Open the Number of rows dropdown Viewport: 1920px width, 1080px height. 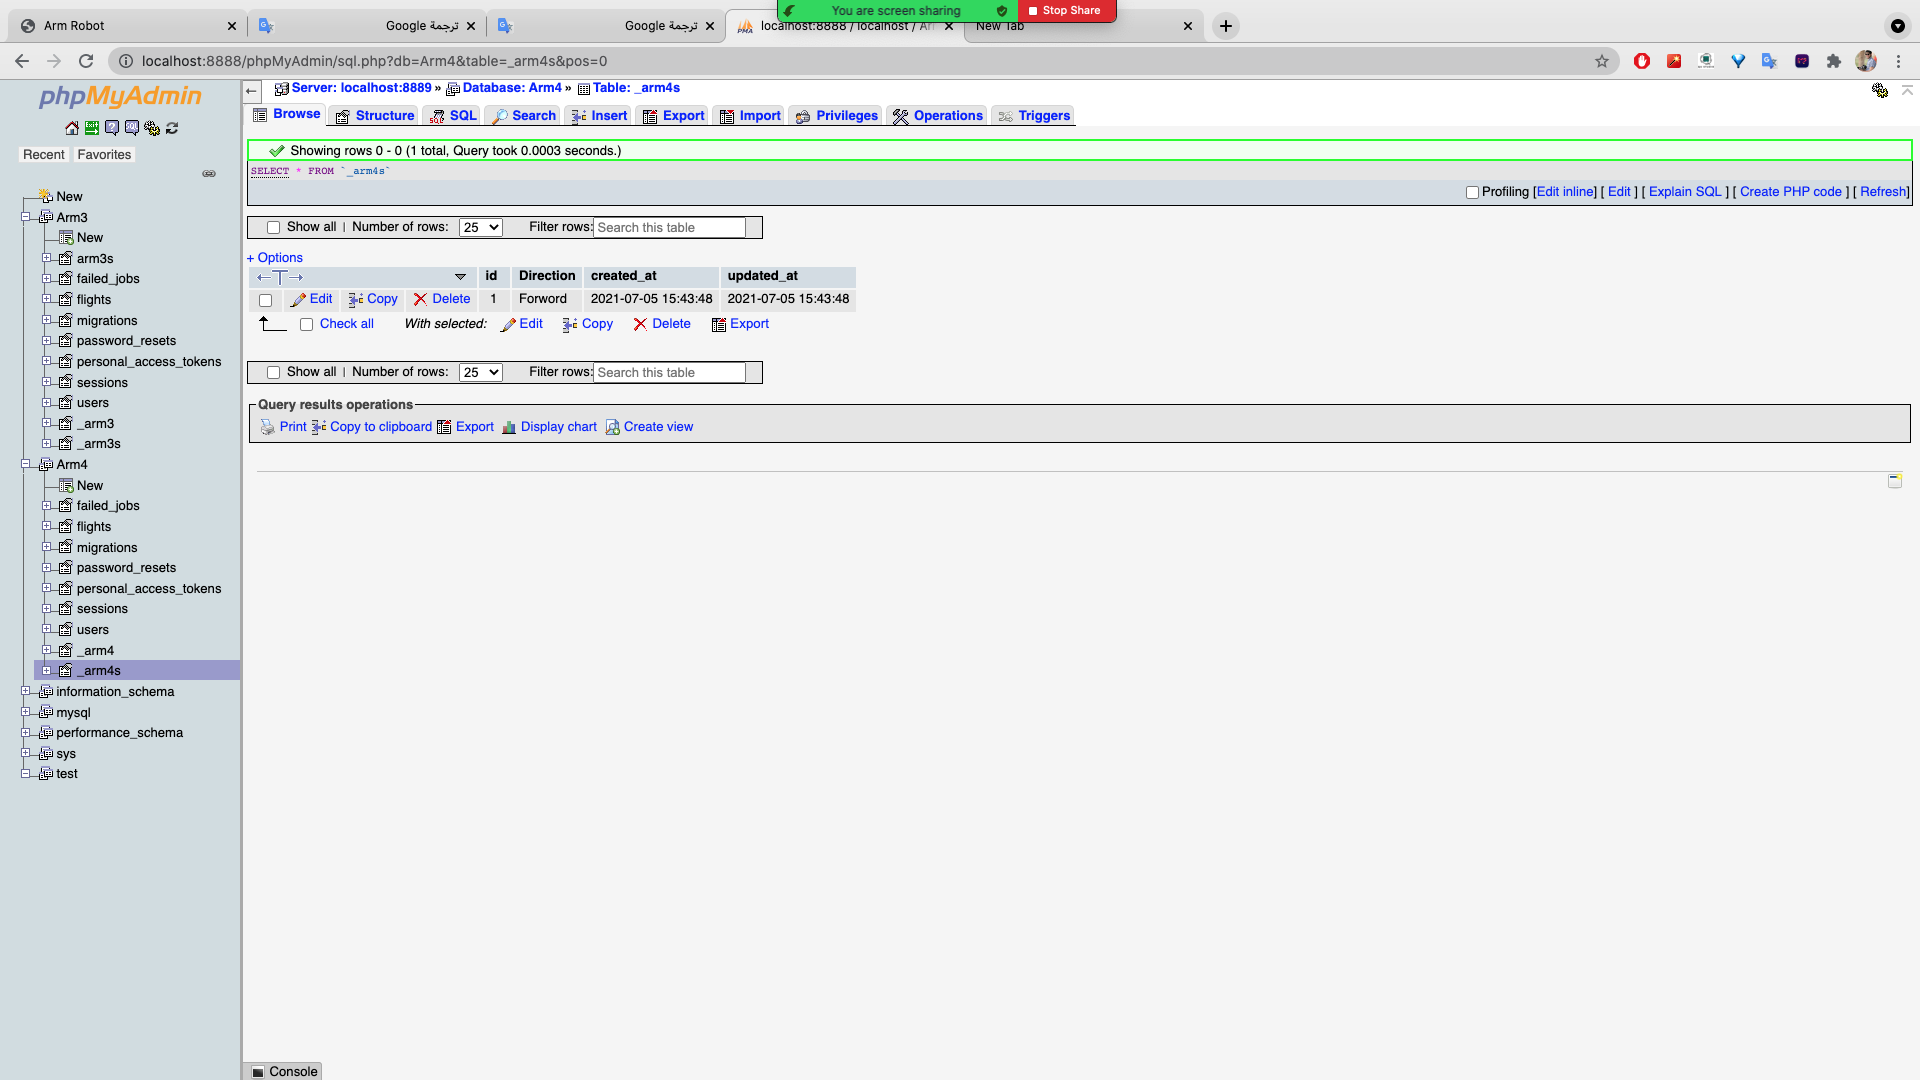480,227
